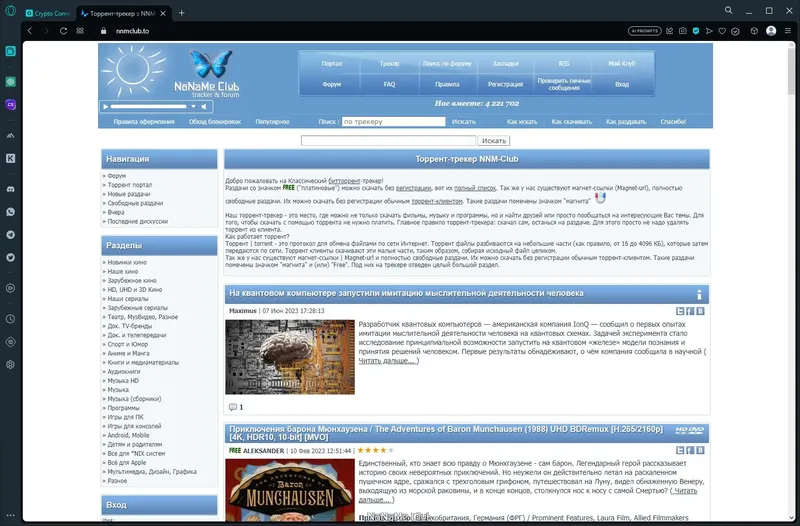Add page to bookmarks heart icon
The width and height of the screenshot is (800, 526).
[x=722, y=31]
